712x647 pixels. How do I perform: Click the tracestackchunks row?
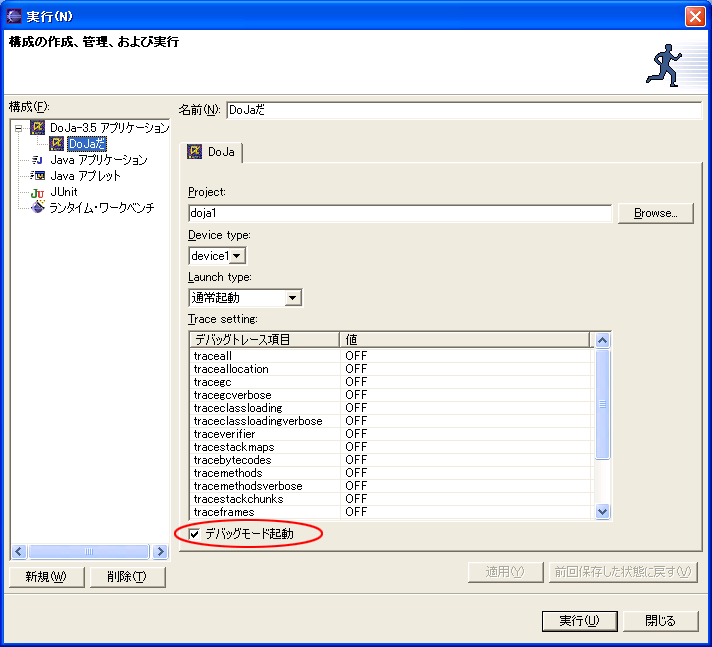coord(391,499)
